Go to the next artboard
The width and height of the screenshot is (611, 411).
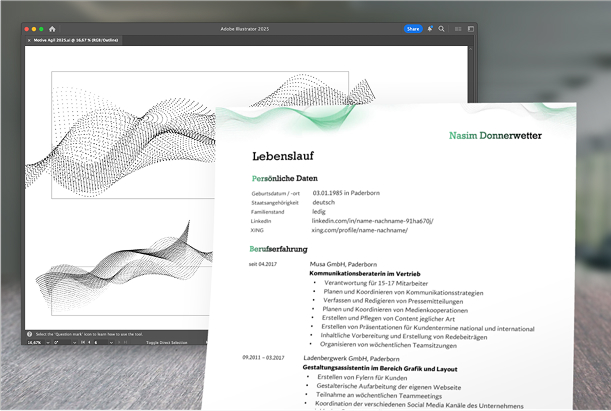click(x=119, y=342)
